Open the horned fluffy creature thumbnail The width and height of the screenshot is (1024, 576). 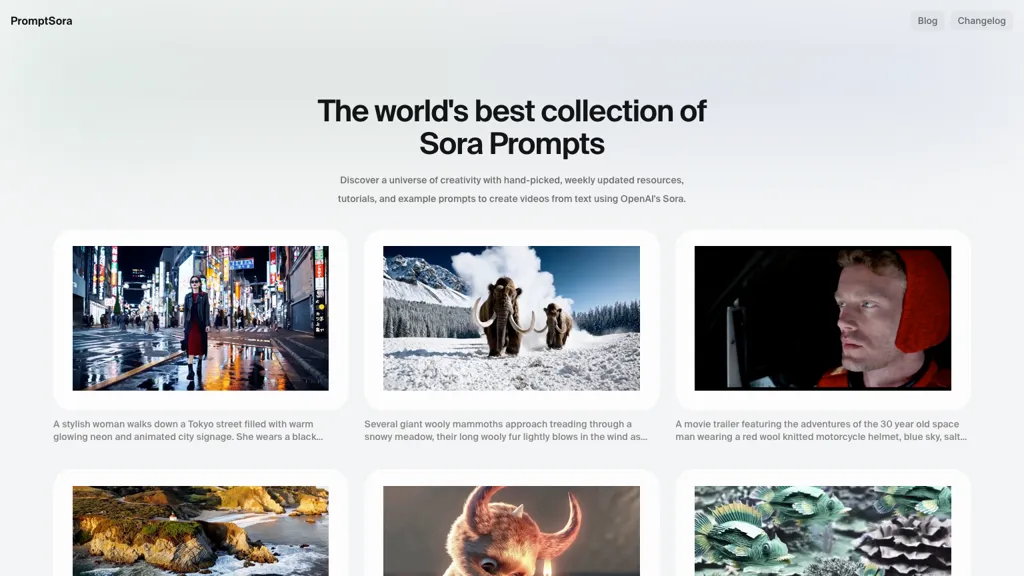tap(511, 530)
